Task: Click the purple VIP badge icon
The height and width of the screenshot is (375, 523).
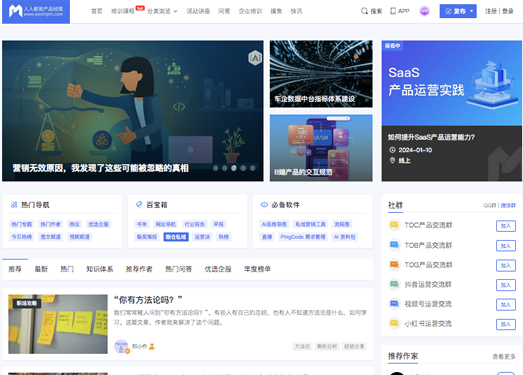Action: coord(424,11)
